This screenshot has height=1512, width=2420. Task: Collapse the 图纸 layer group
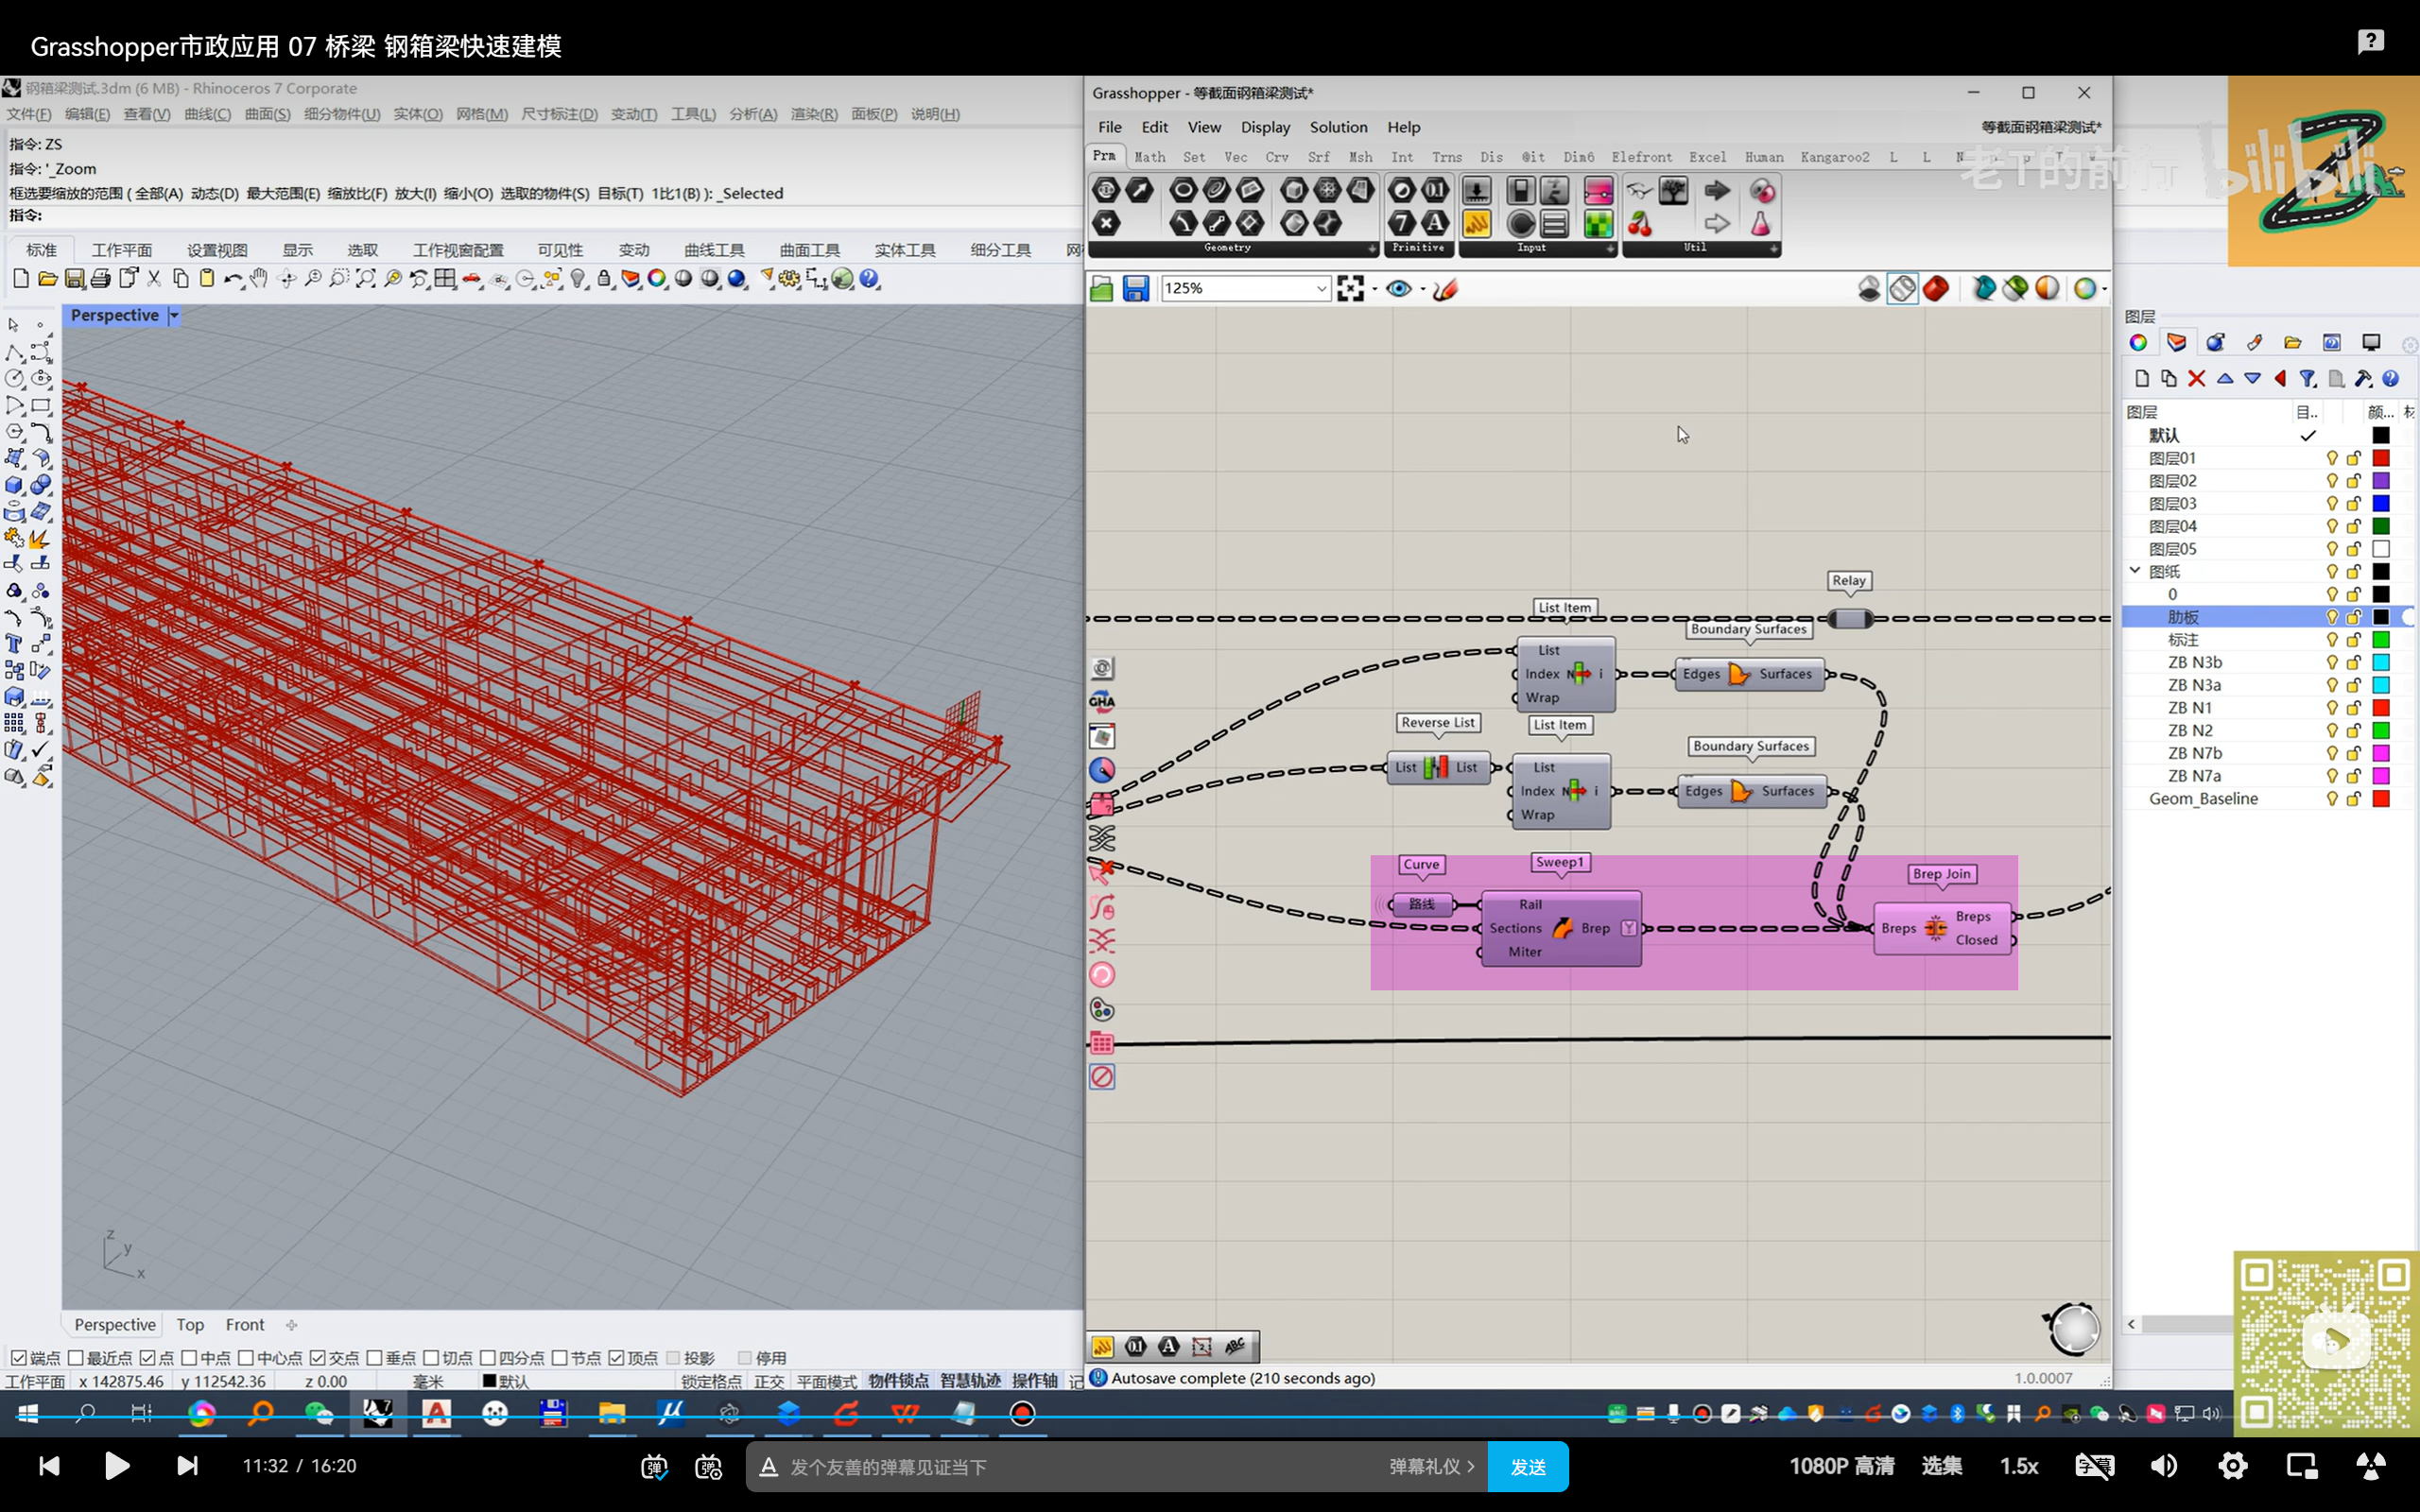(x=2135, y=571)
